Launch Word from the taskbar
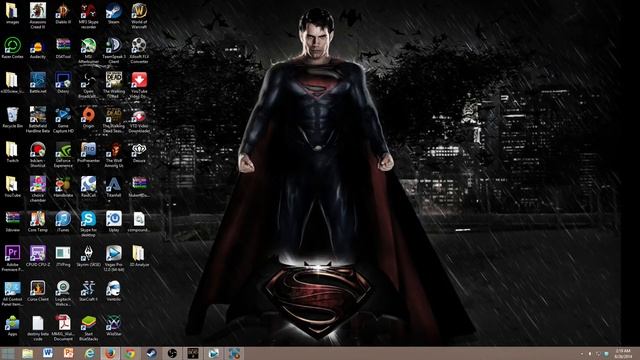 (48, 353)
